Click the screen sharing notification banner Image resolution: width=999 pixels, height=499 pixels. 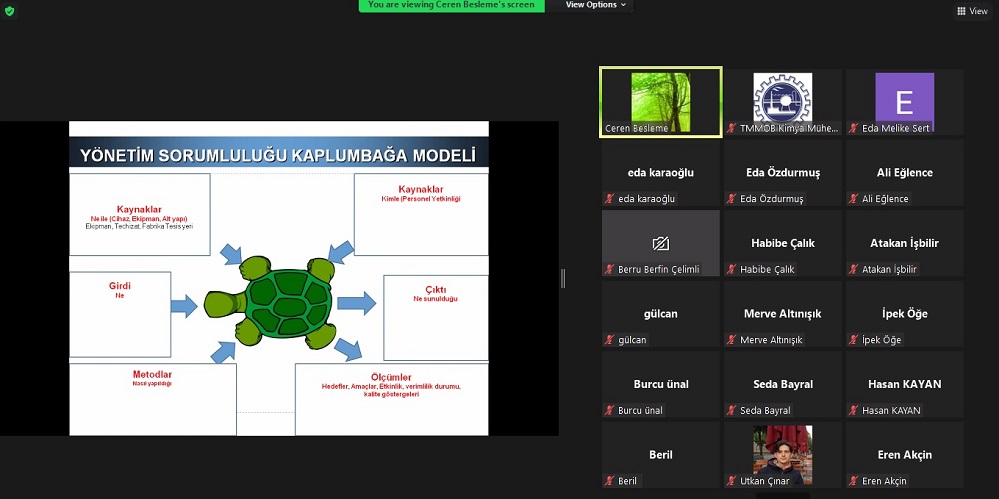(x=452, y=5)
